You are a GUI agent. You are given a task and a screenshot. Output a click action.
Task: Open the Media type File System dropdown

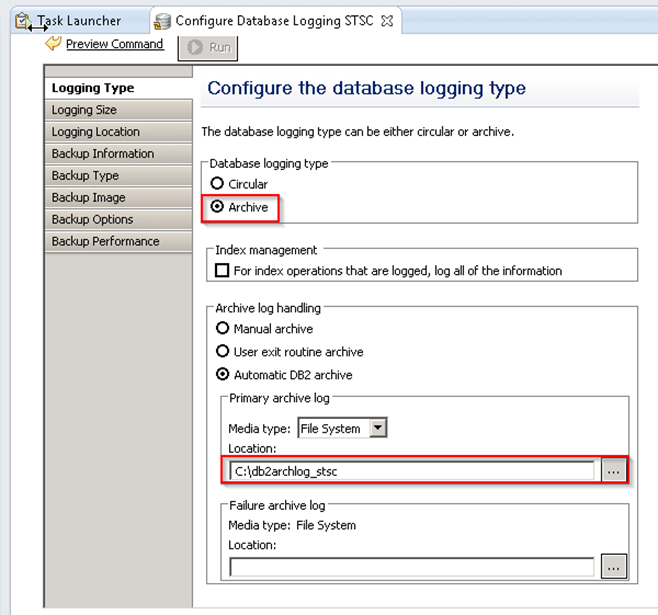pos(377,428)
